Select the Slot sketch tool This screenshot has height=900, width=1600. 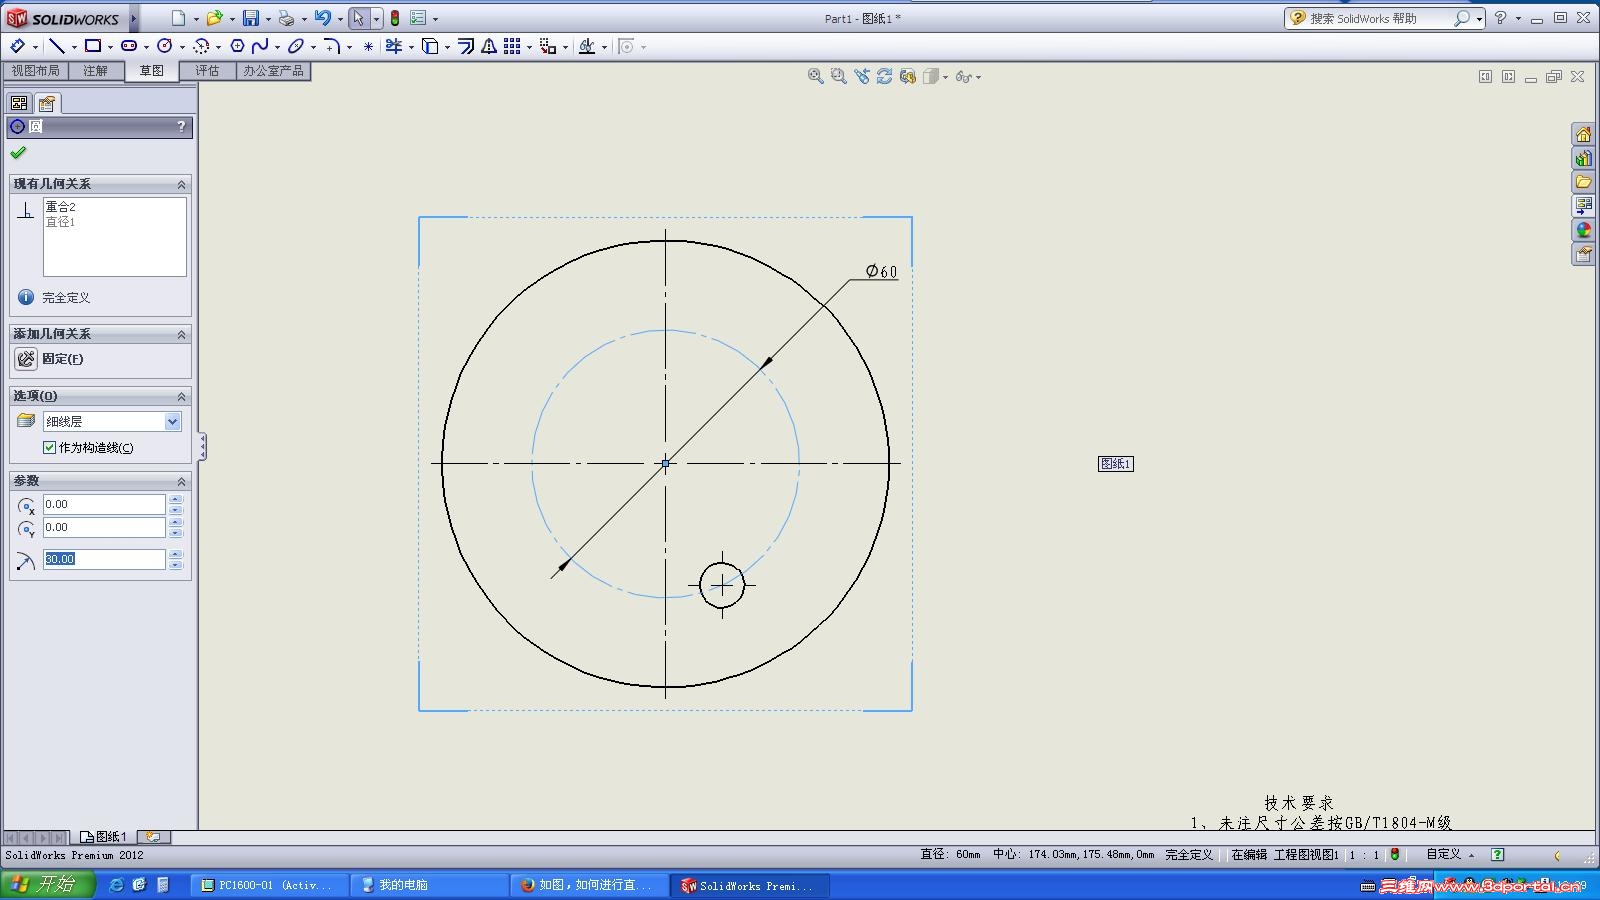129,46
